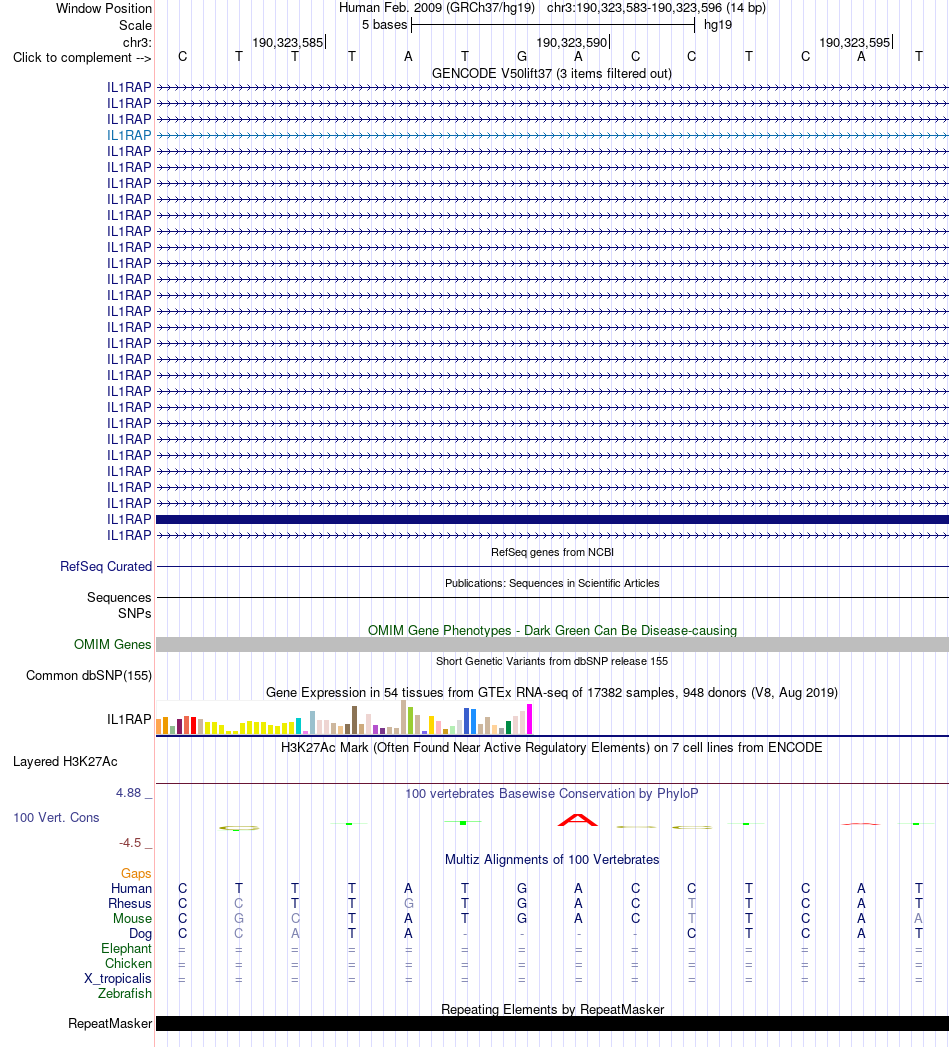
Task: Click the GTEx tissue expression bar chart
Action: [344, 718]
